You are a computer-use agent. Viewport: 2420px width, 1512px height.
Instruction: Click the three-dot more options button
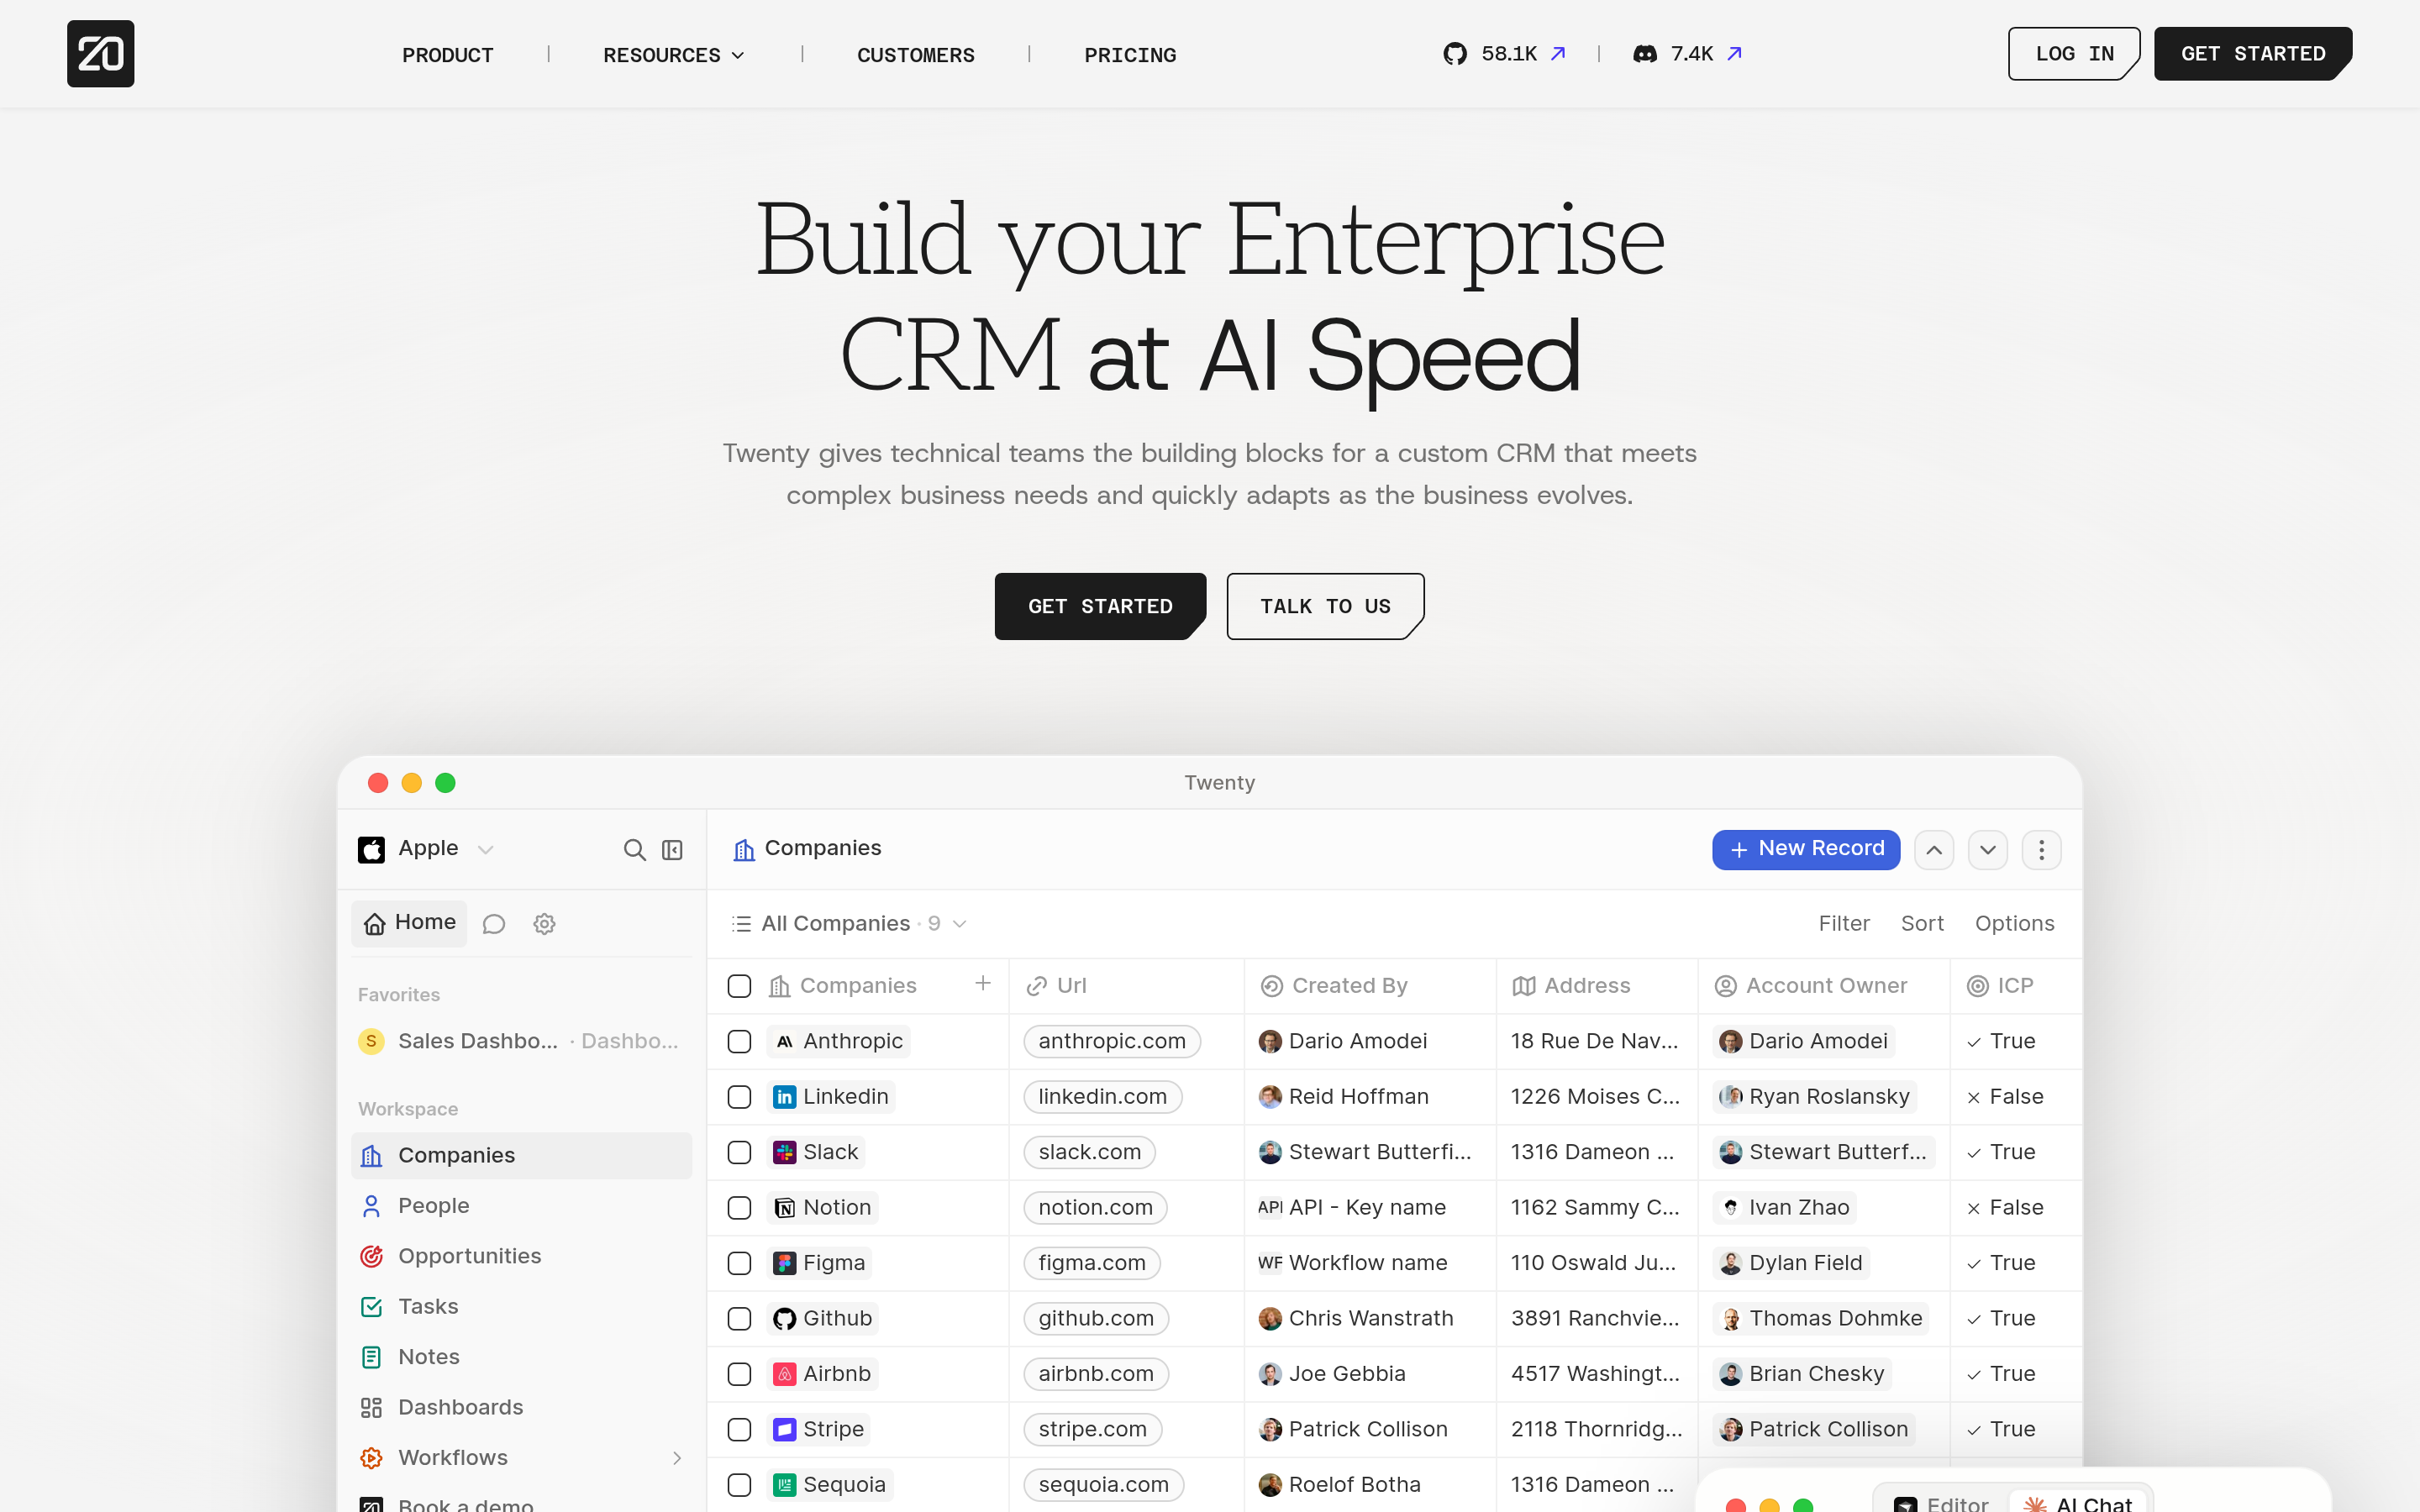coord(2041,850)
